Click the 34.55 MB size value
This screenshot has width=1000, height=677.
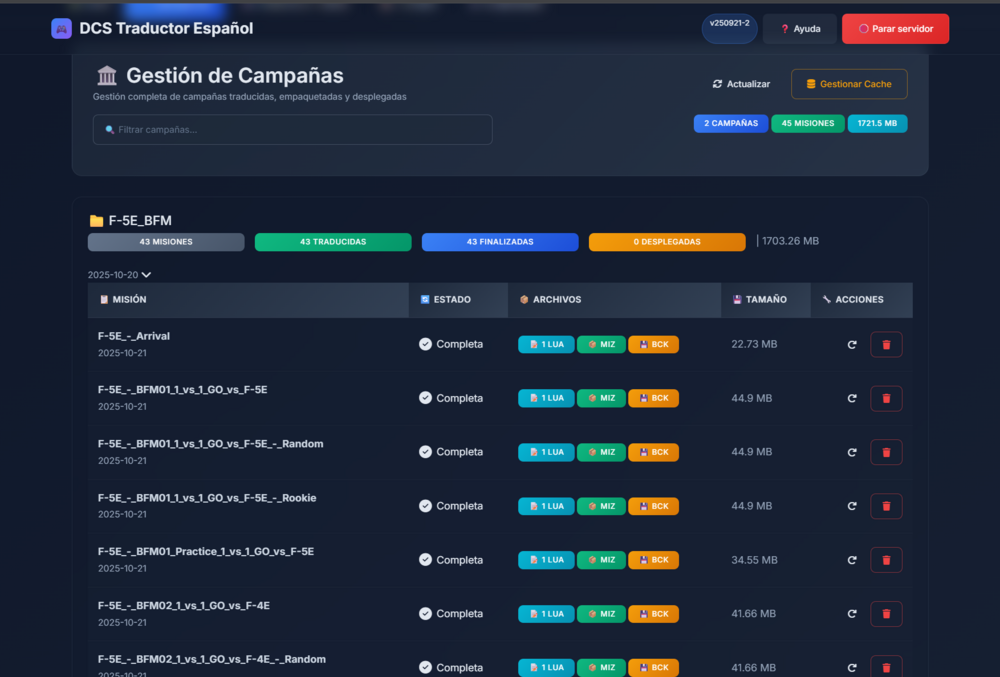coord(754,560)
